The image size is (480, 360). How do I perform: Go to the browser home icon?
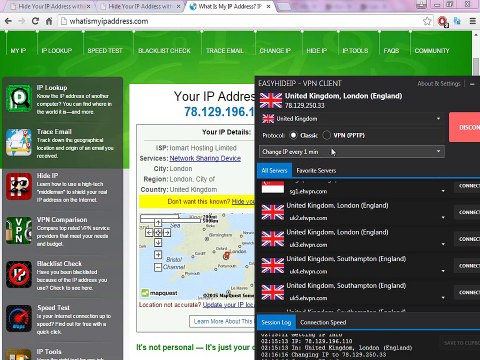pos(49,21)
